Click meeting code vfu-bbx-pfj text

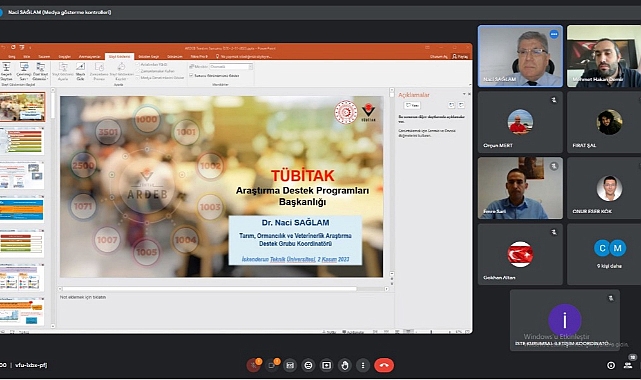(x=31, y=365)
